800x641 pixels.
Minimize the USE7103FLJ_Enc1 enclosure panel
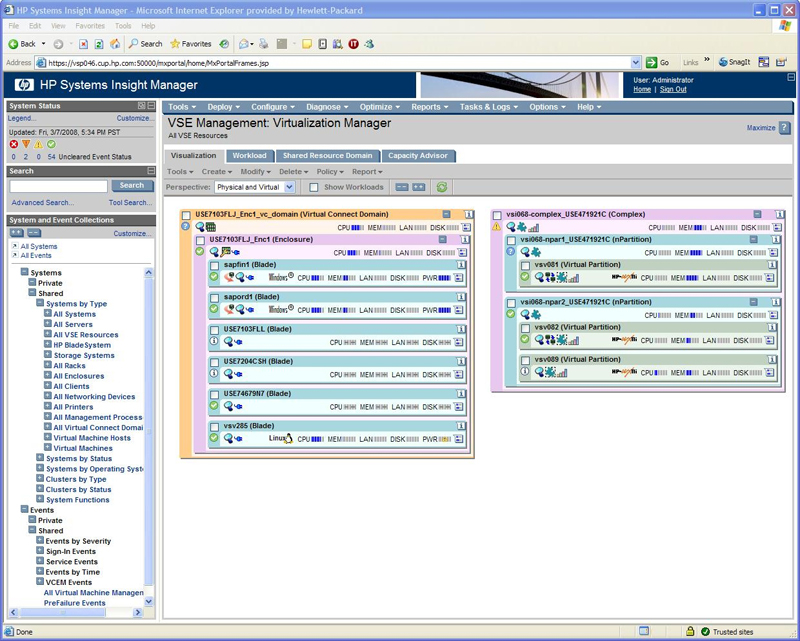[442, 239]
